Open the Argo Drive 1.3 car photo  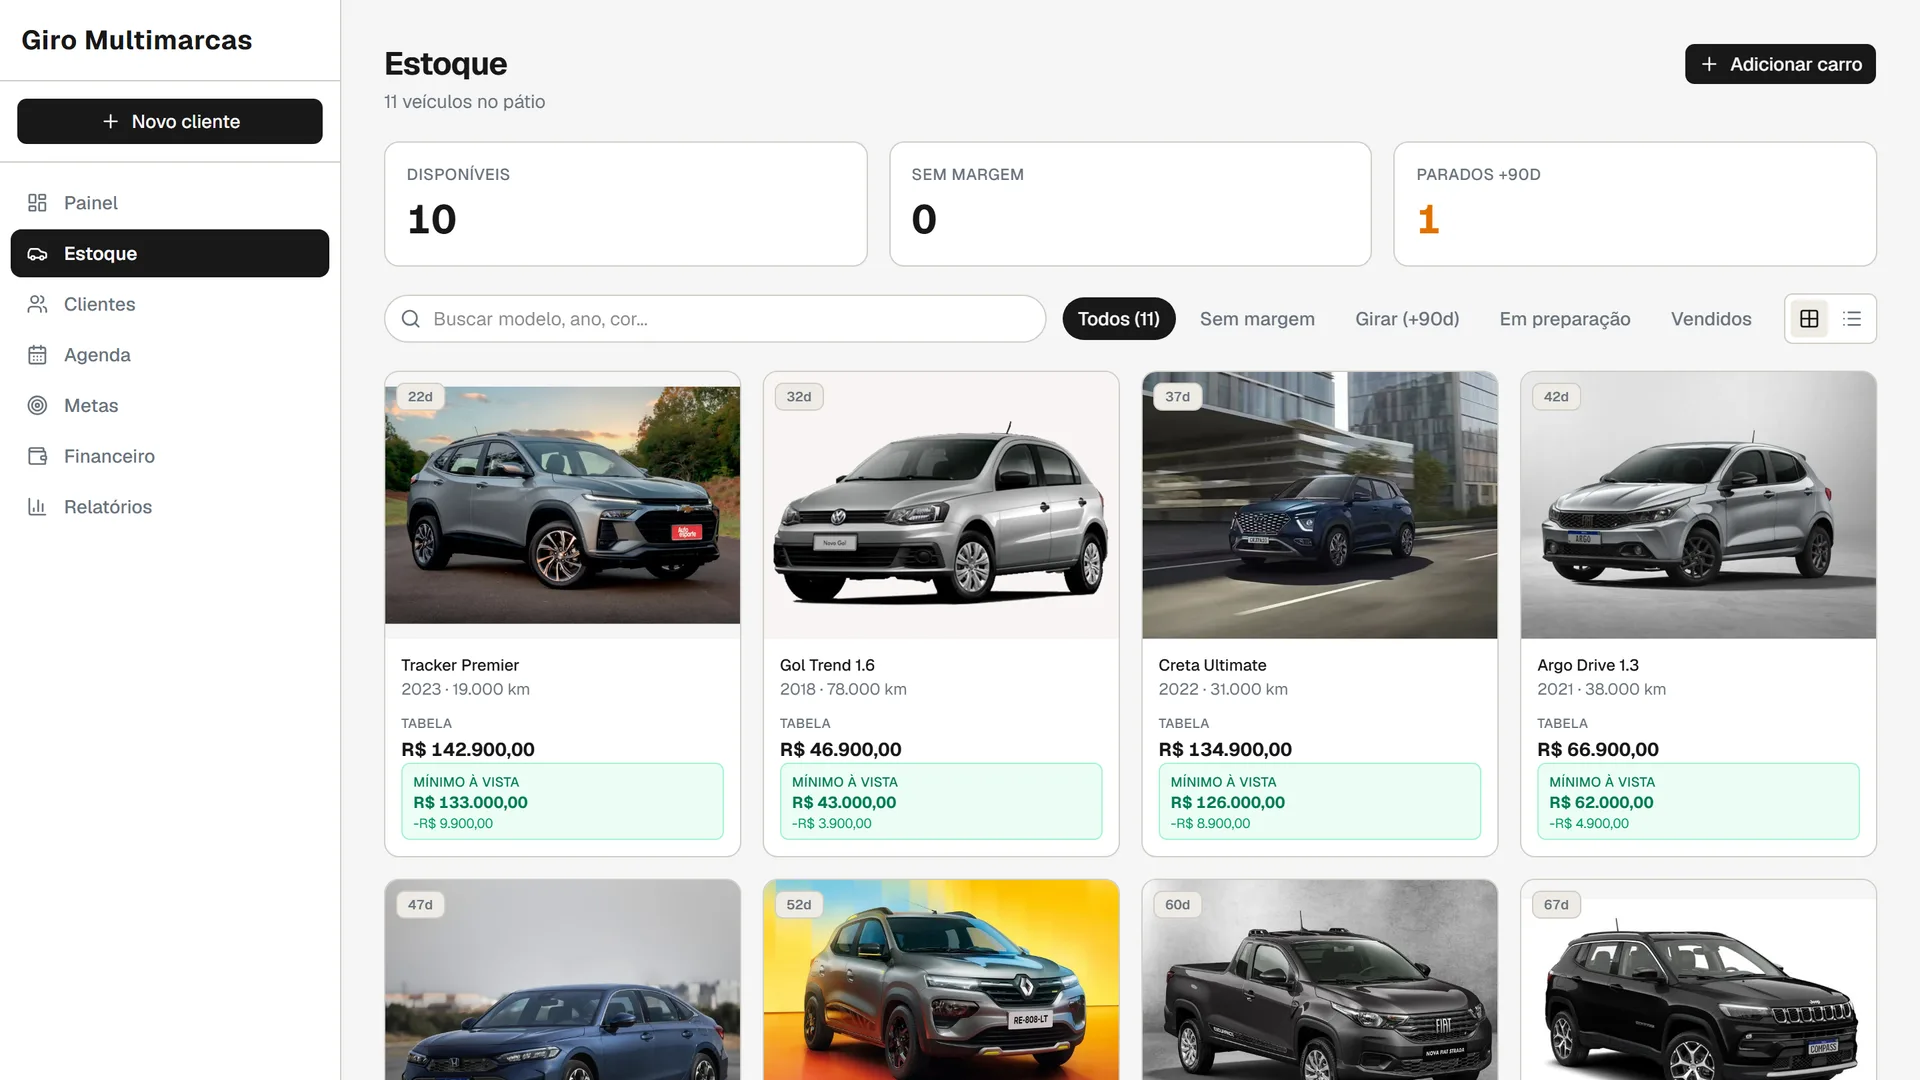pos(1698,505)
